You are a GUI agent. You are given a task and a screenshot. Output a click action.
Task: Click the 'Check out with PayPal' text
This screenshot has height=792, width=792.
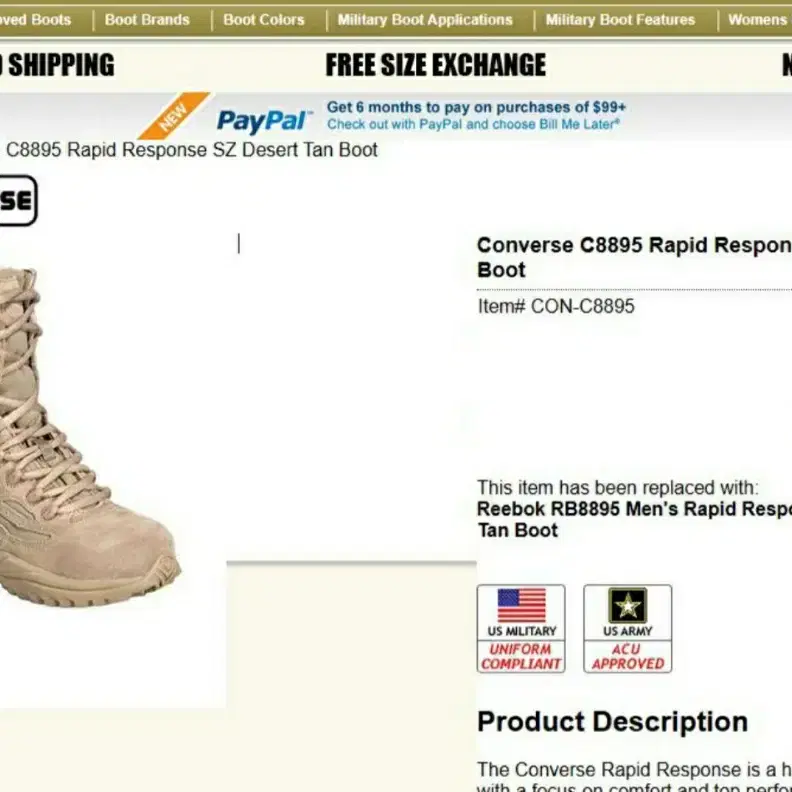473,124
